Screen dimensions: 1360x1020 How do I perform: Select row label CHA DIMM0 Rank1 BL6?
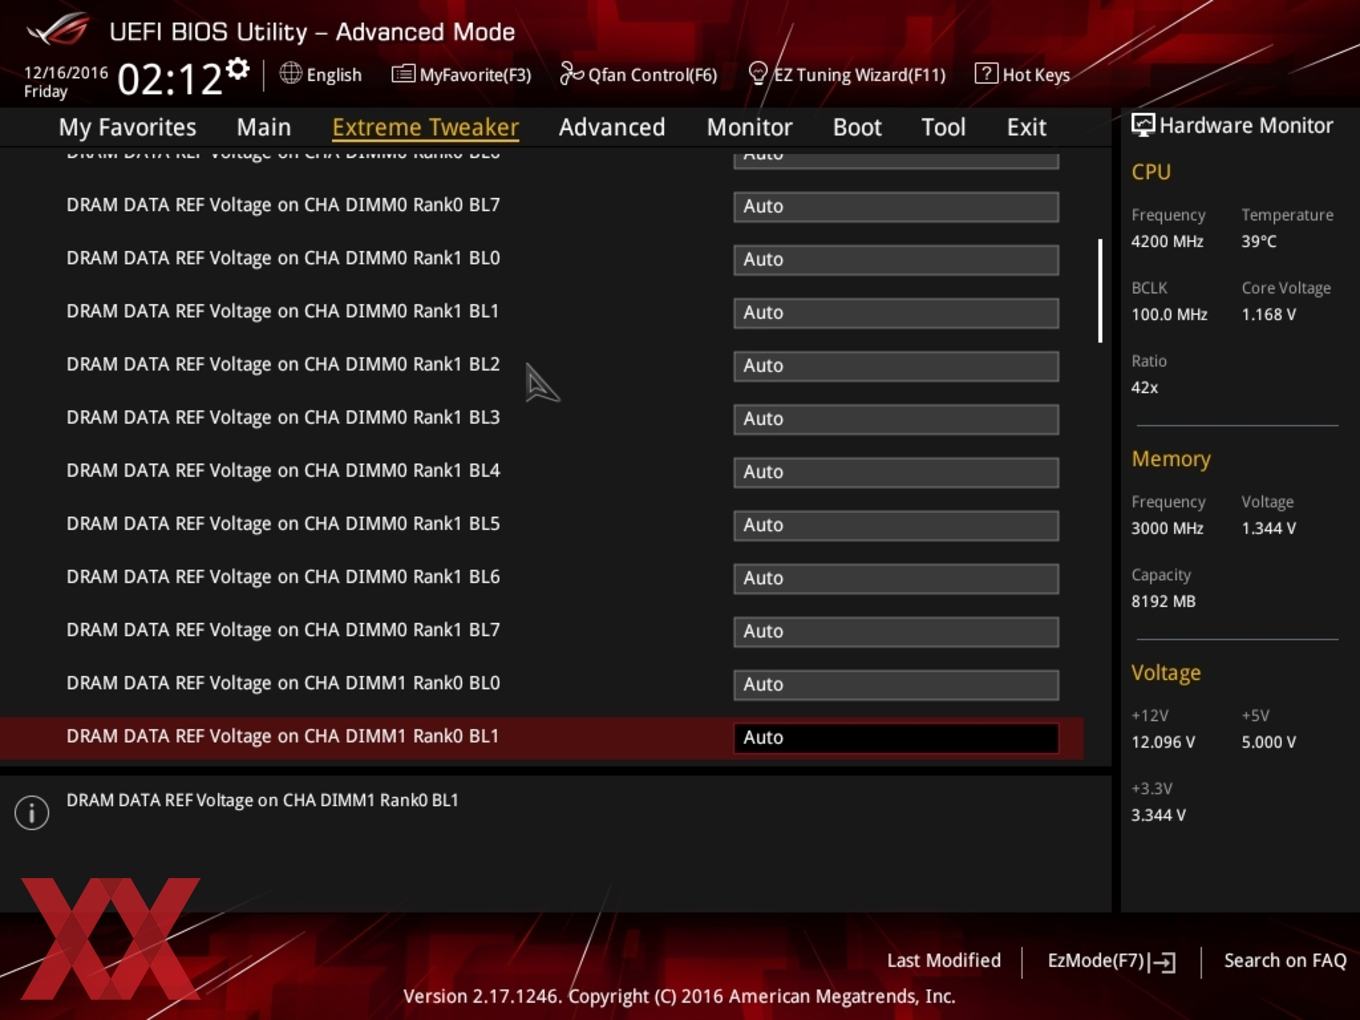click(283, 576)
